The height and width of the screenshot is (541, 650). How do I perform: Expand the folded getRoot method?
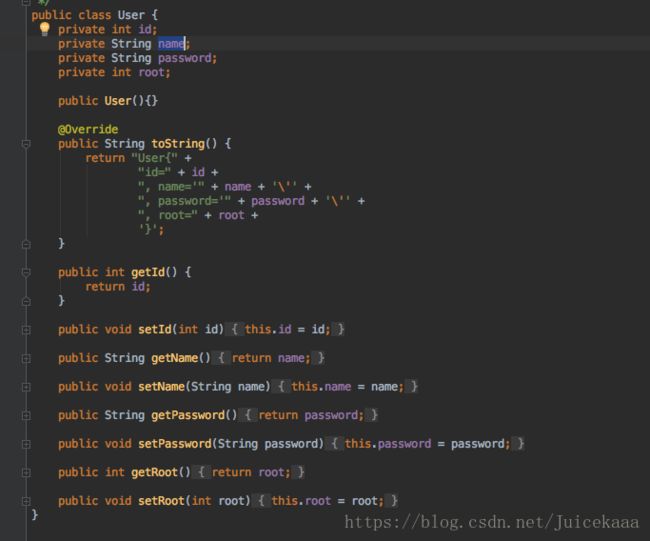click(x=26, y=473)
